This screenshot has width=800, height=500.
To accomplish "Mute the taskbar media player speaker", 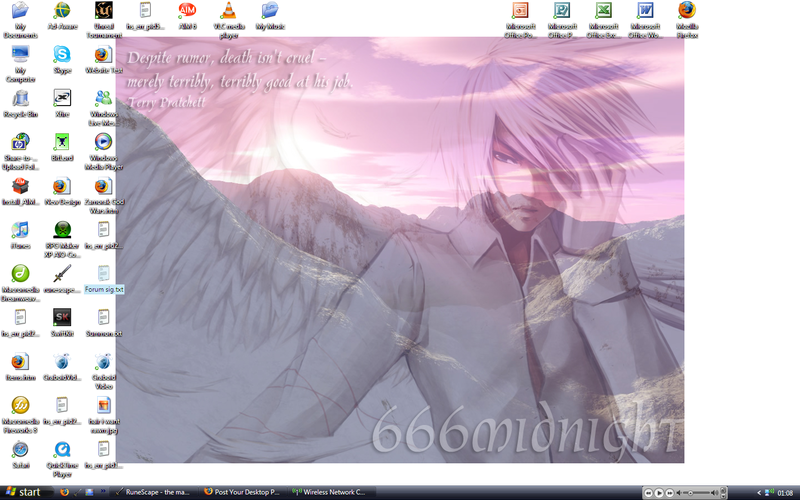I will [x=679, y=493].
